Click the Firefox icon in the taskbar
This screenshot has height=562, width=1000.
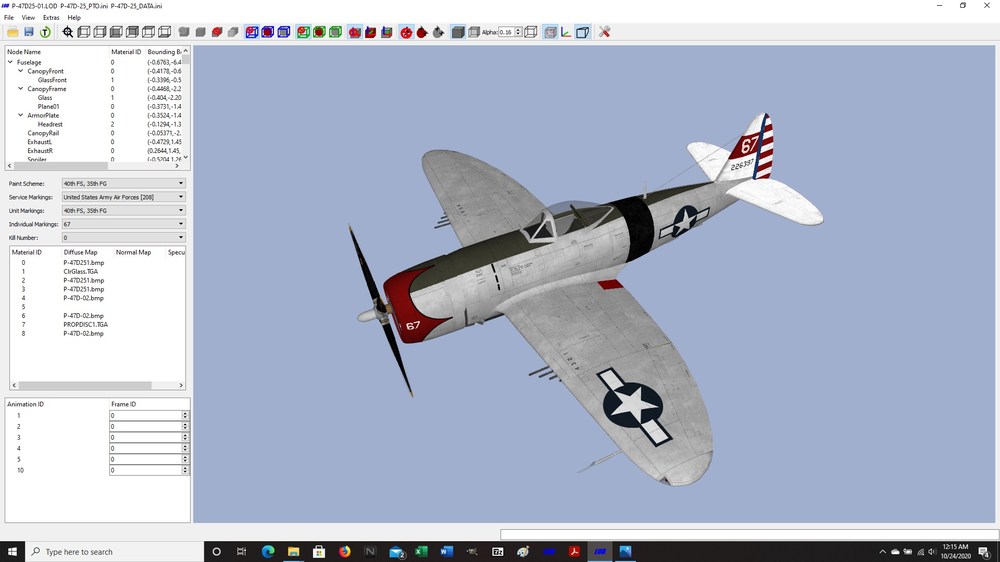(x=344, y=552)
